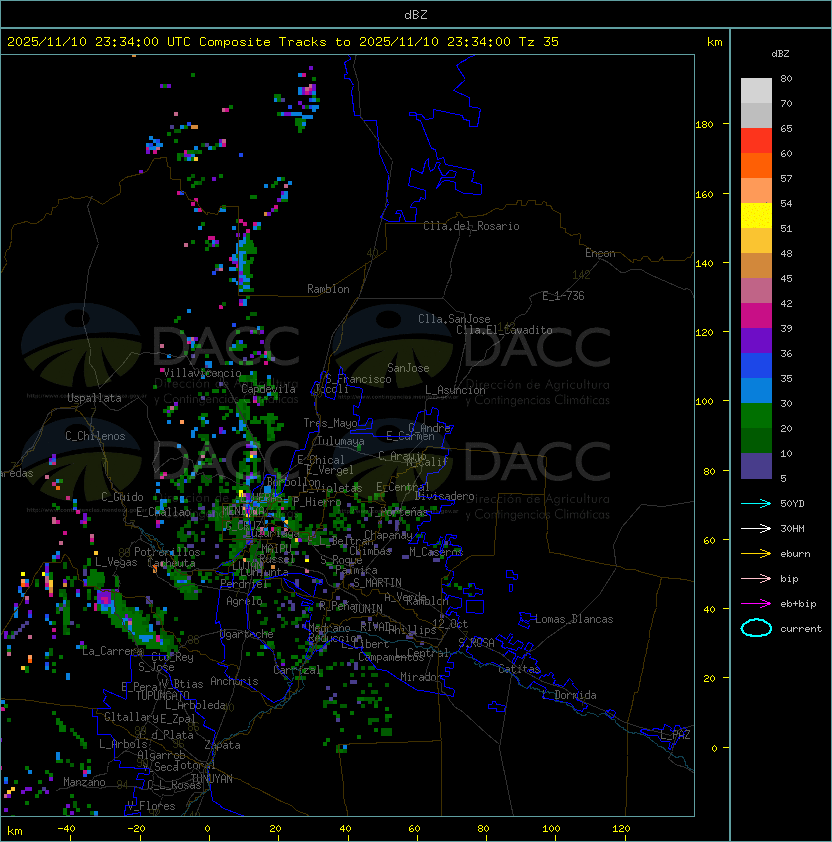The width and height of the screenshot is (832, 842).
Task: Click the 'dBZ' title at top
Action: pyautogui.click(x=416, y=15)
